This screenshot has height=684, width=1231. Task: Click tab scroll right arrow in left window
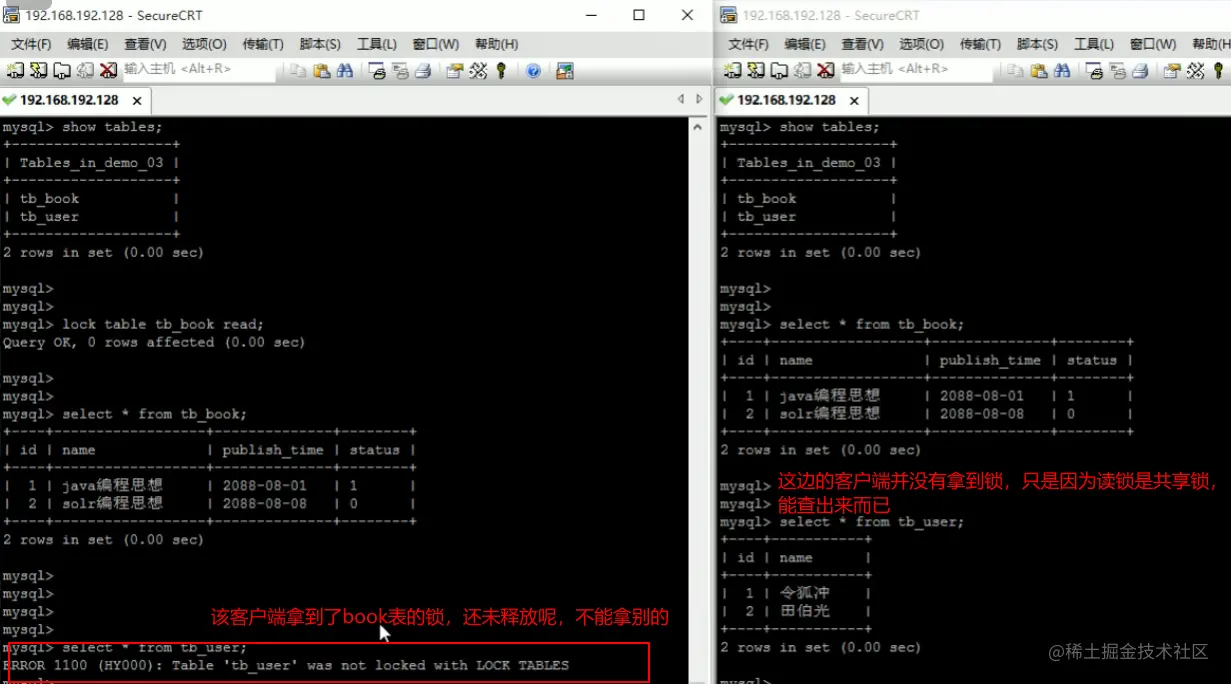point(699,99)
